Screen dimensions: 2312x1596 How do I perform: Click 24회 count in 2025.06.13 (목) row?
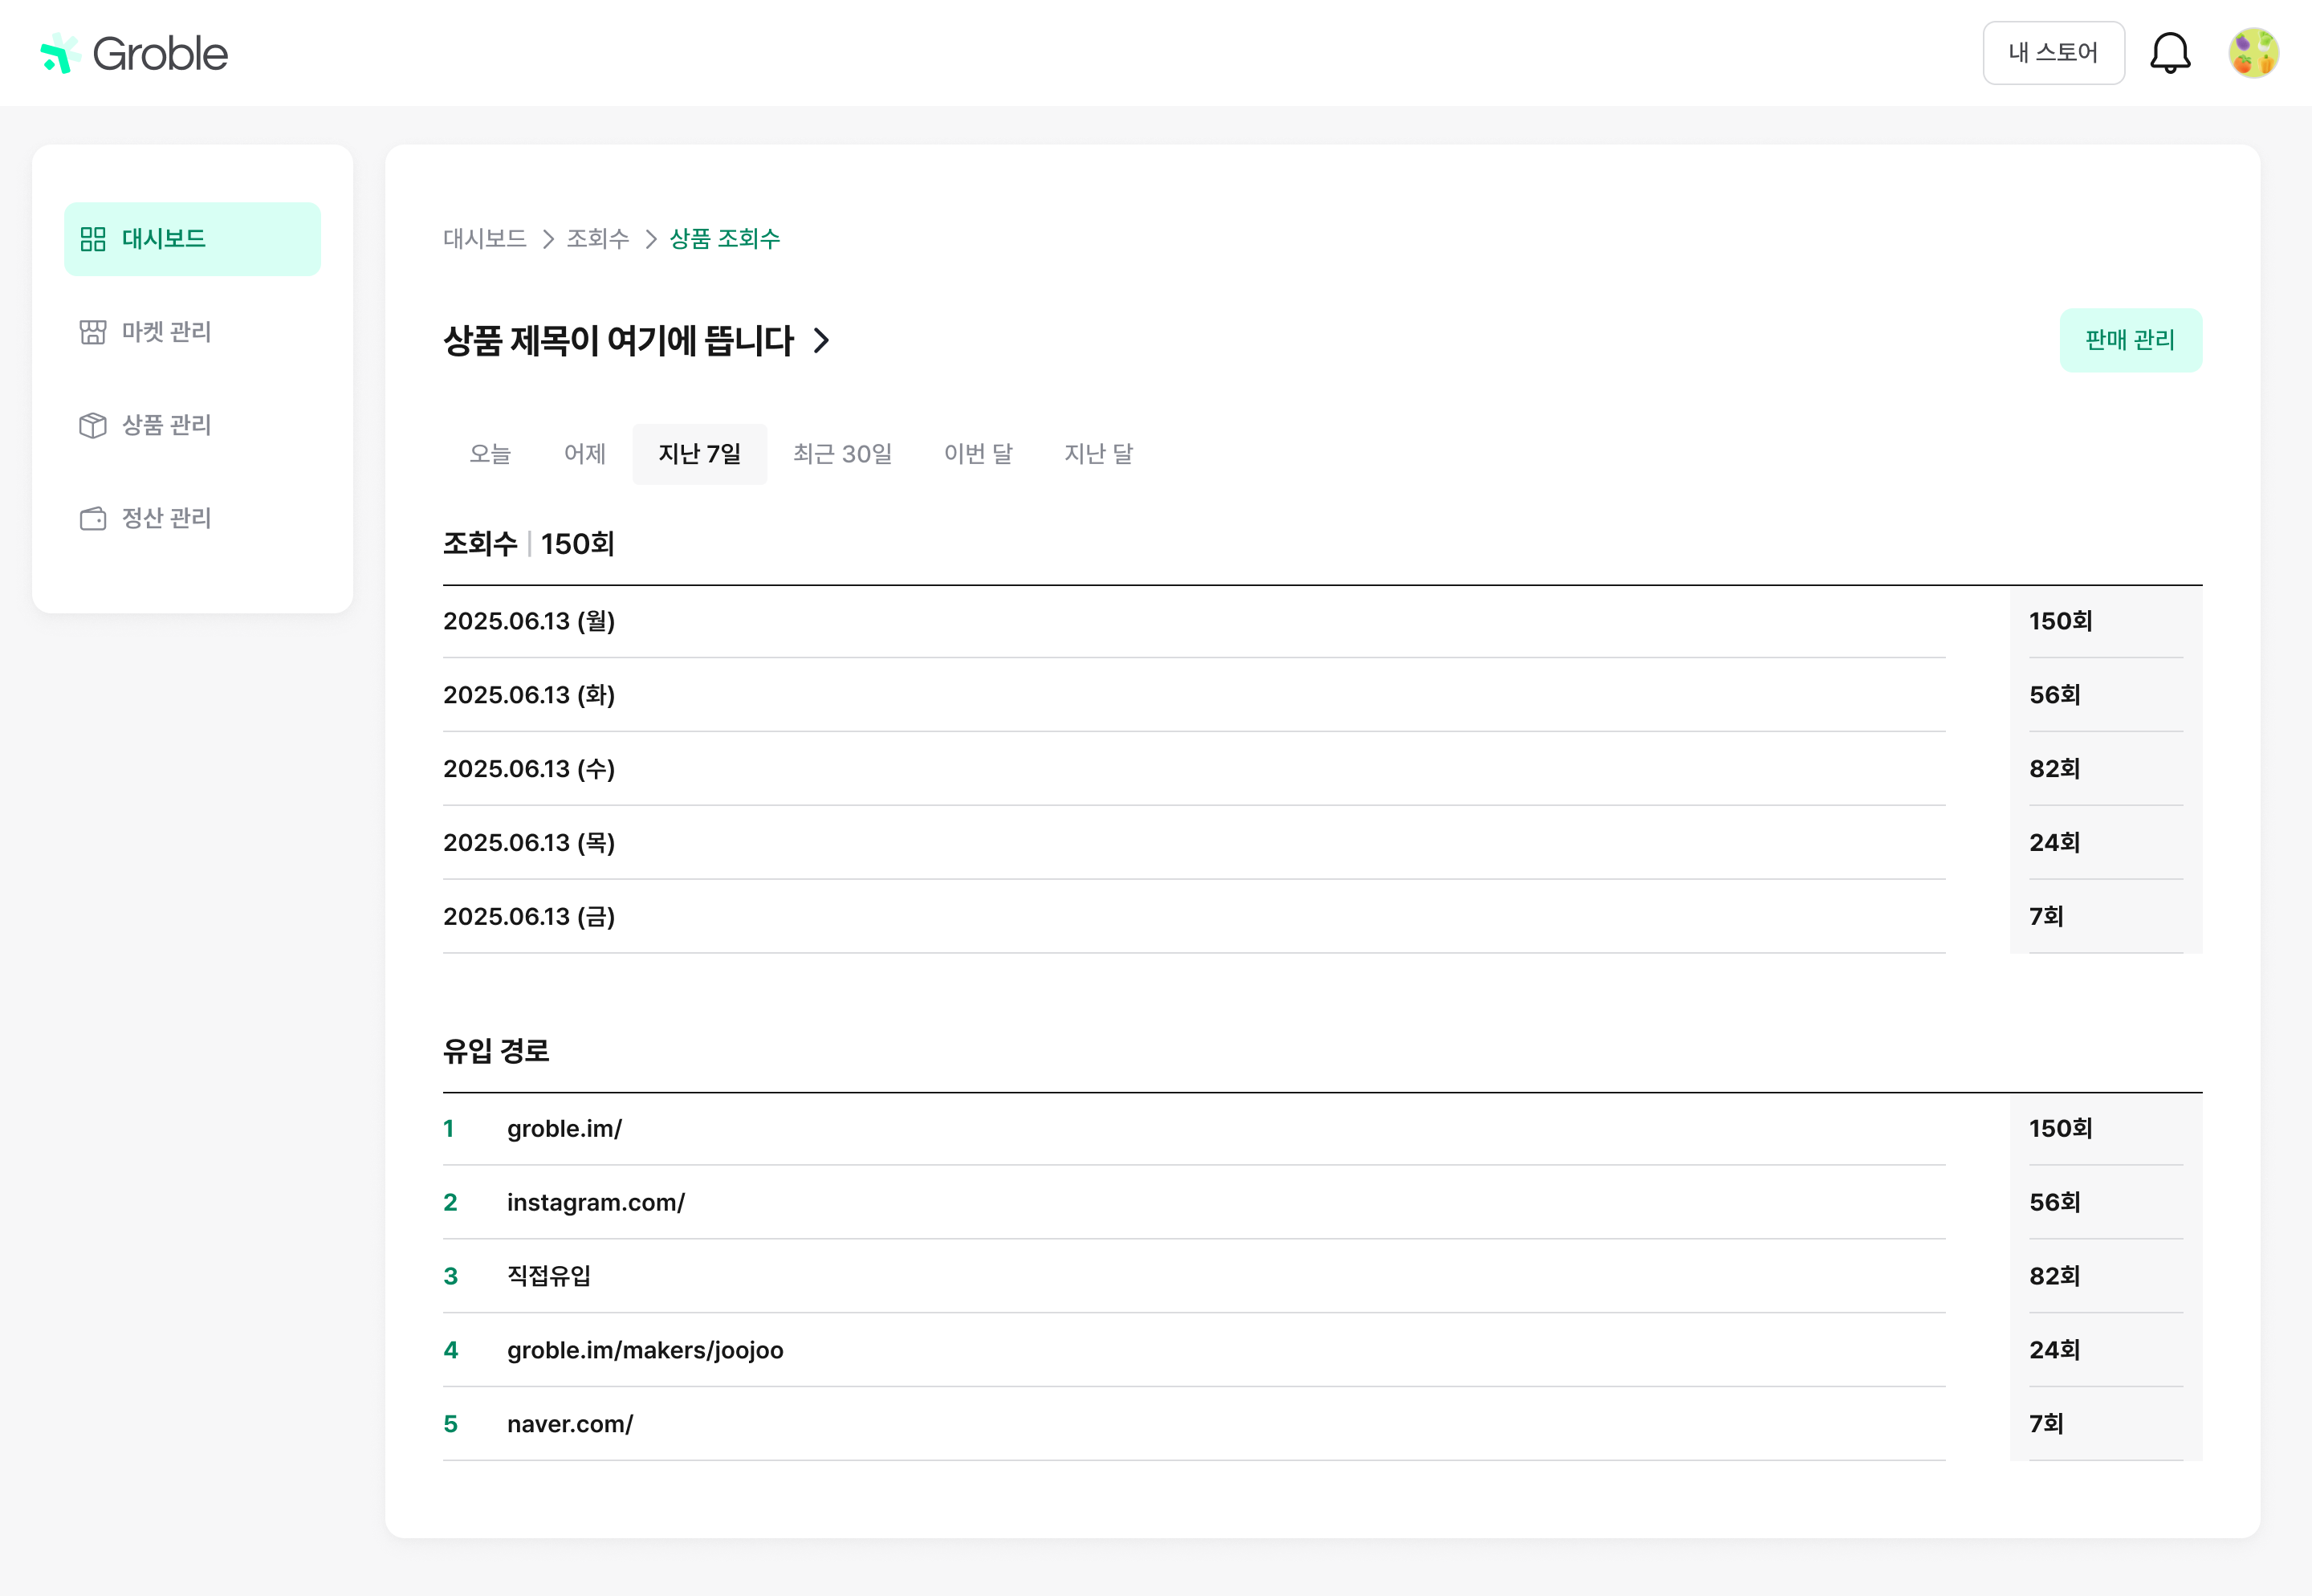point(2054,843)
